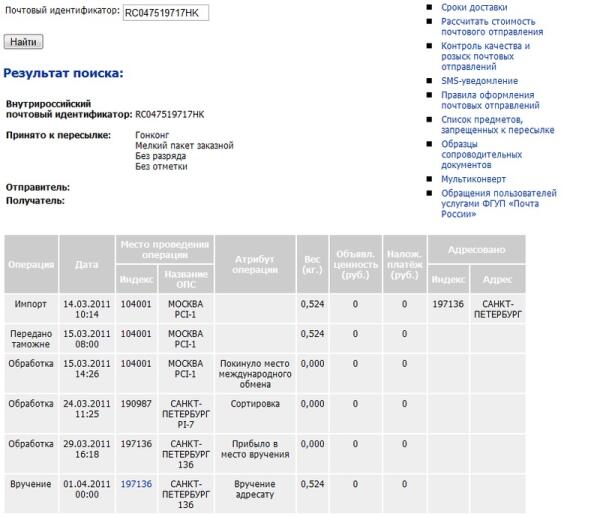This screenshot has height=517, width=600.
Task: Click the Результат поиска heading
Action: pos(63,73)
